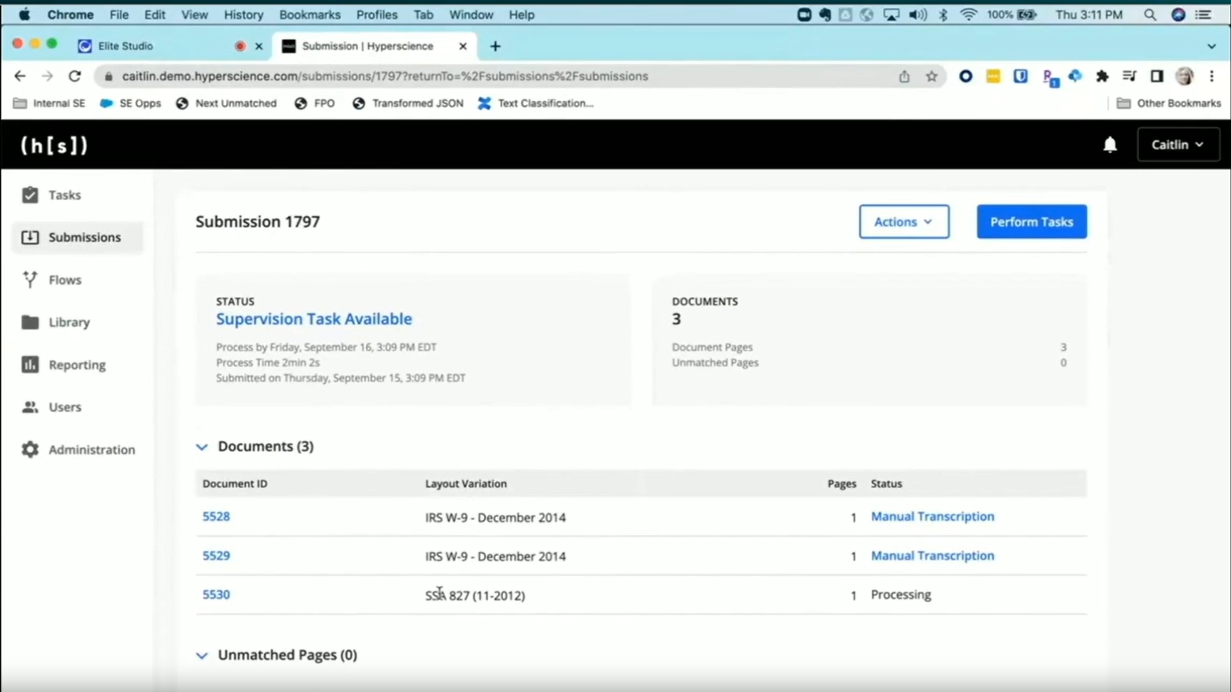Open the Bookmarks menu
This screenshot has width=1231, height=692.
(x=309, y=15)
